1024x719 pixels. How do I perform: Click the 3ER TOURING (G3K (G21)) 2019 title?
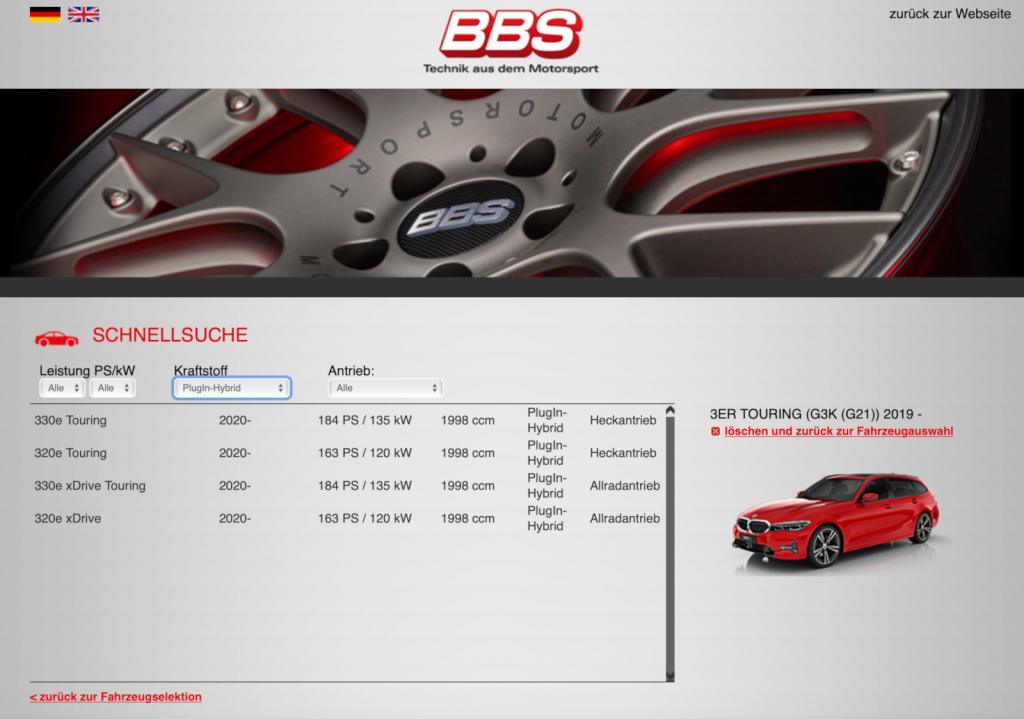coord(816,414)
